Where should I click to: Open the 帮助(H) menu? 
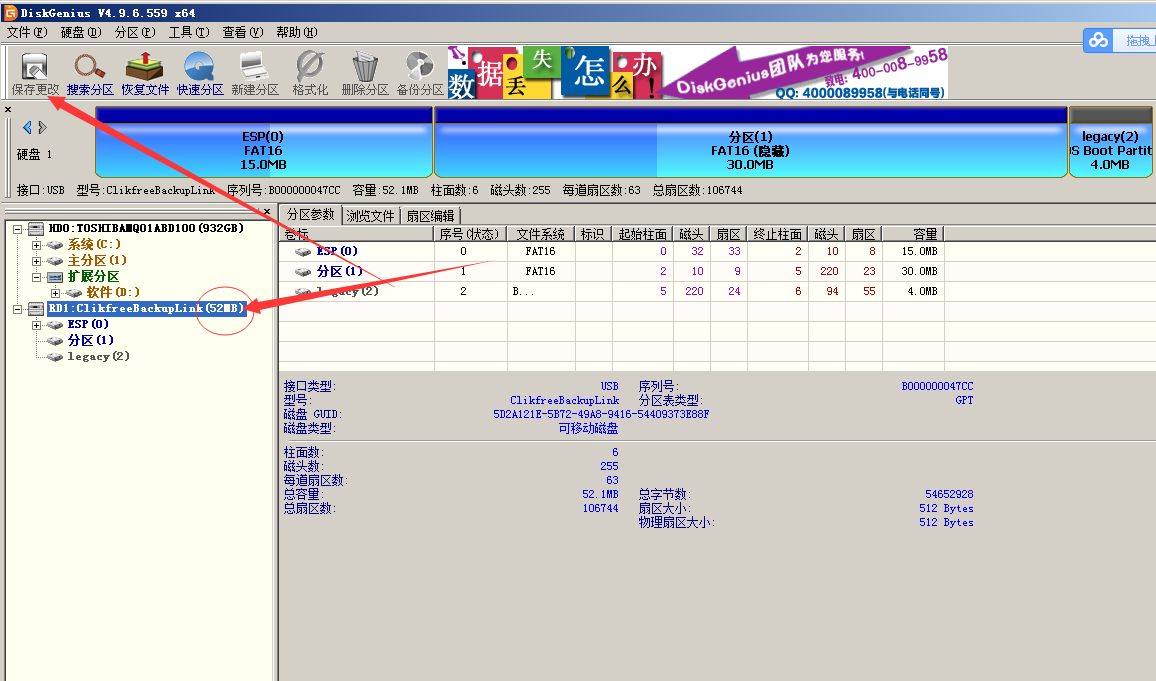[297, 32]
